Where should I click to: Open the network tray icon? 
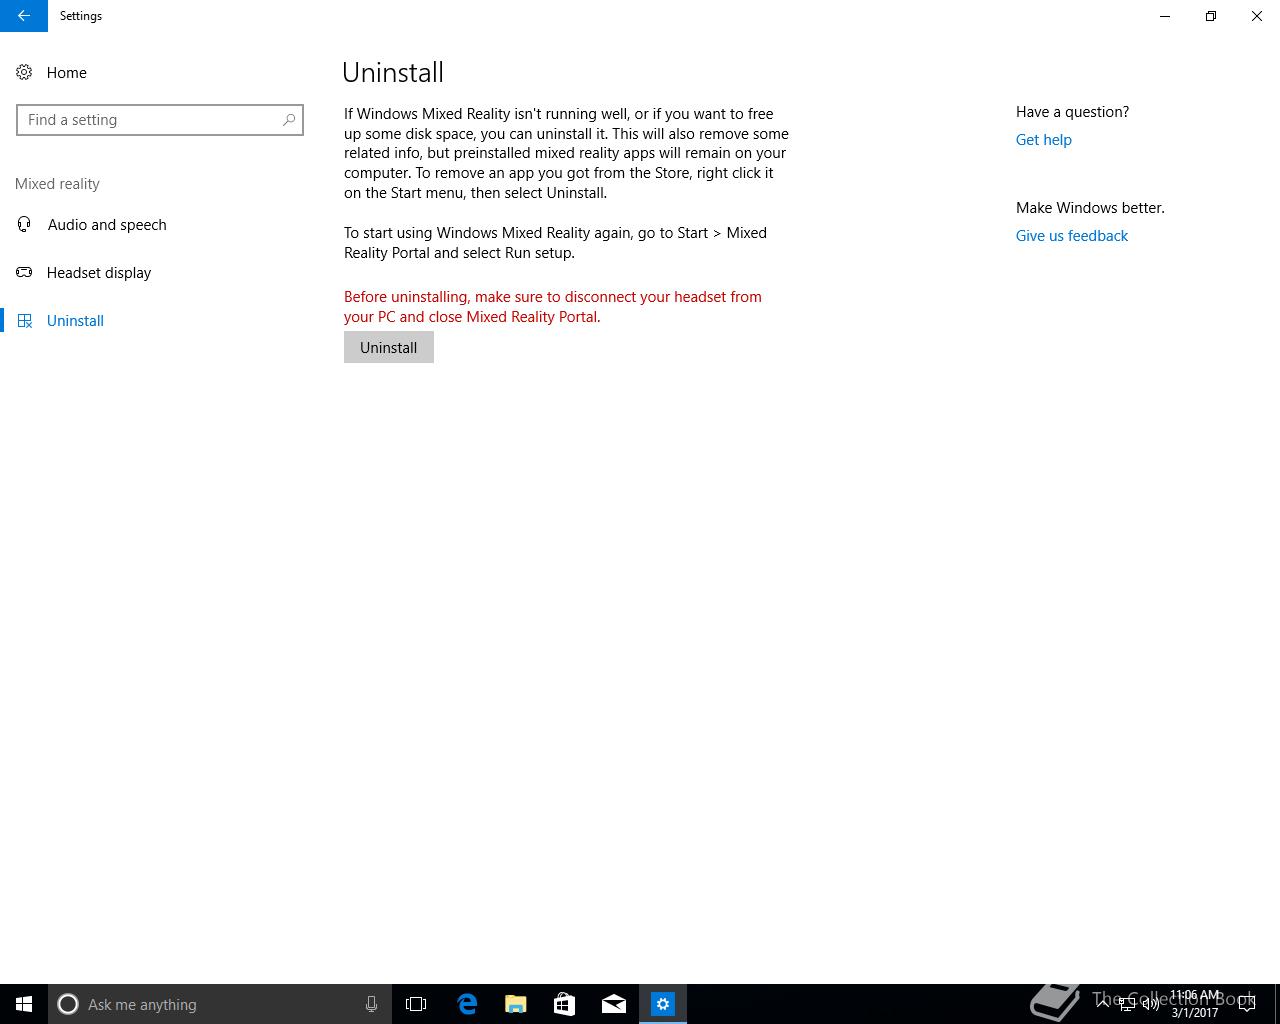(1127, 1004)
